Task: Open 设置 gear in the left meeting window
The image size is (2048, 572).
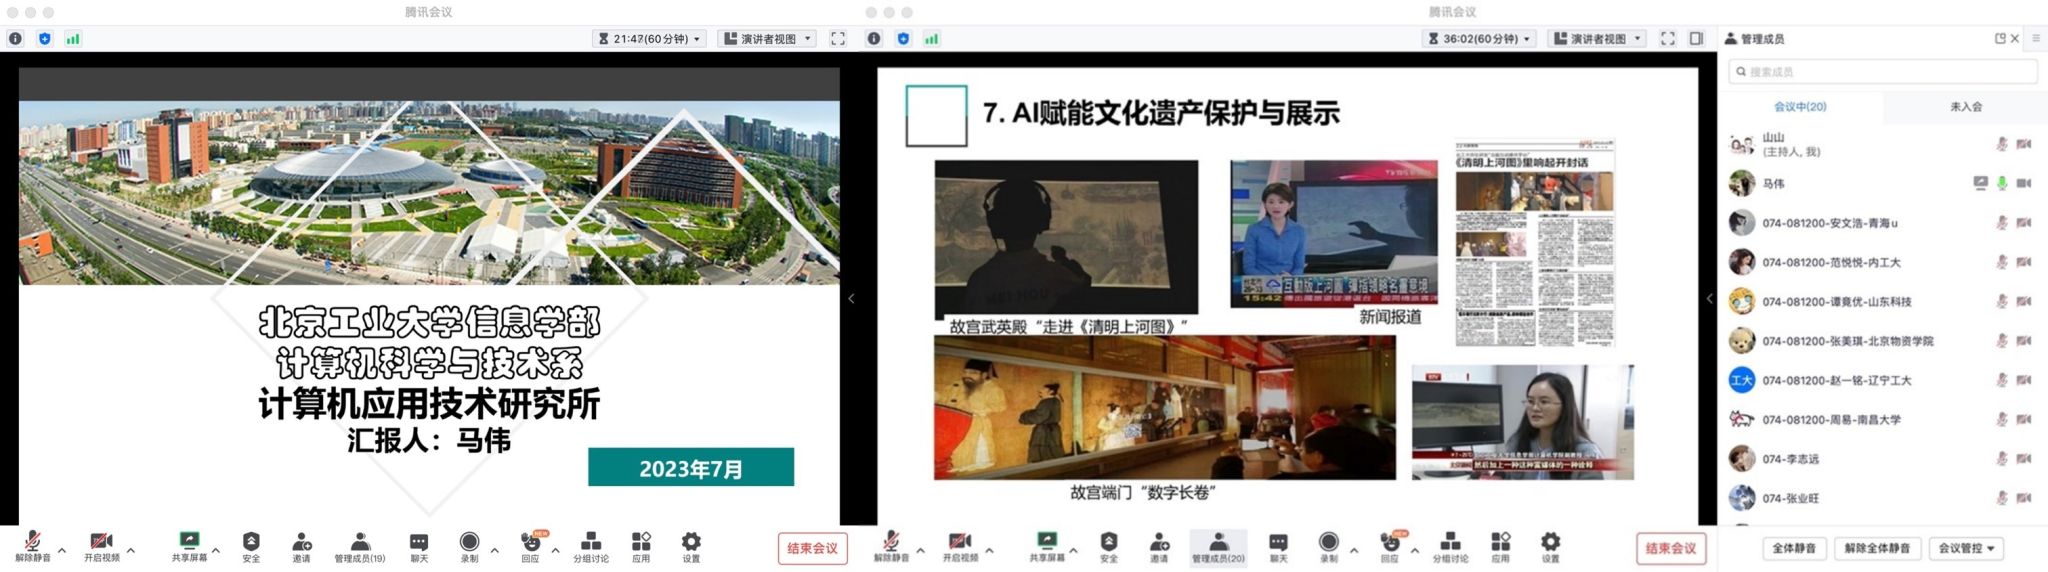Action: (691, 542)
